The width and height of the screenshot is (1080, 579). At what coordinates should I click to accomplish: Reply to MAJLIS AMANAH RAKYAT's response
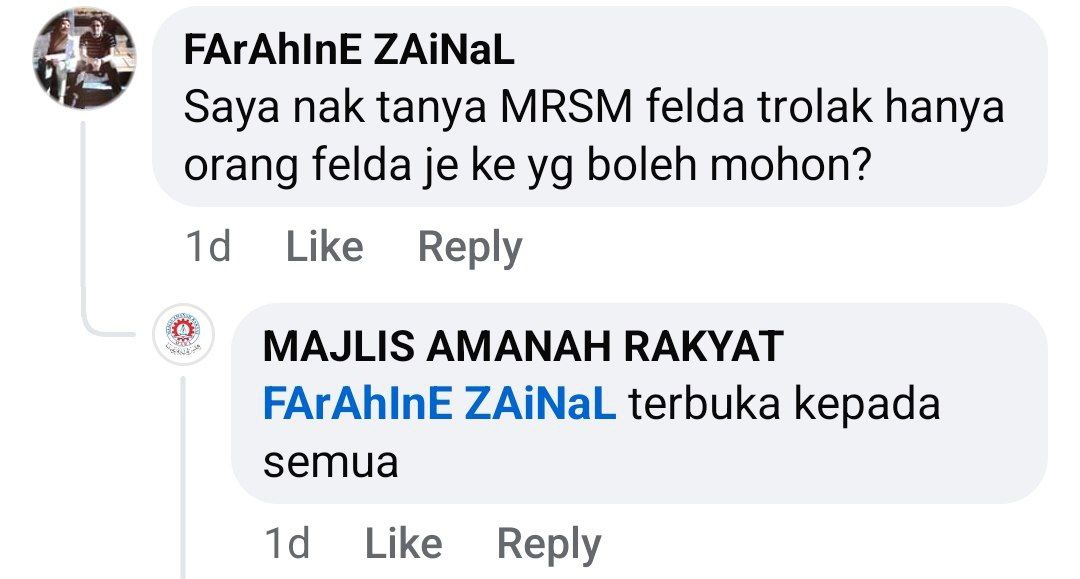(549, 545)
